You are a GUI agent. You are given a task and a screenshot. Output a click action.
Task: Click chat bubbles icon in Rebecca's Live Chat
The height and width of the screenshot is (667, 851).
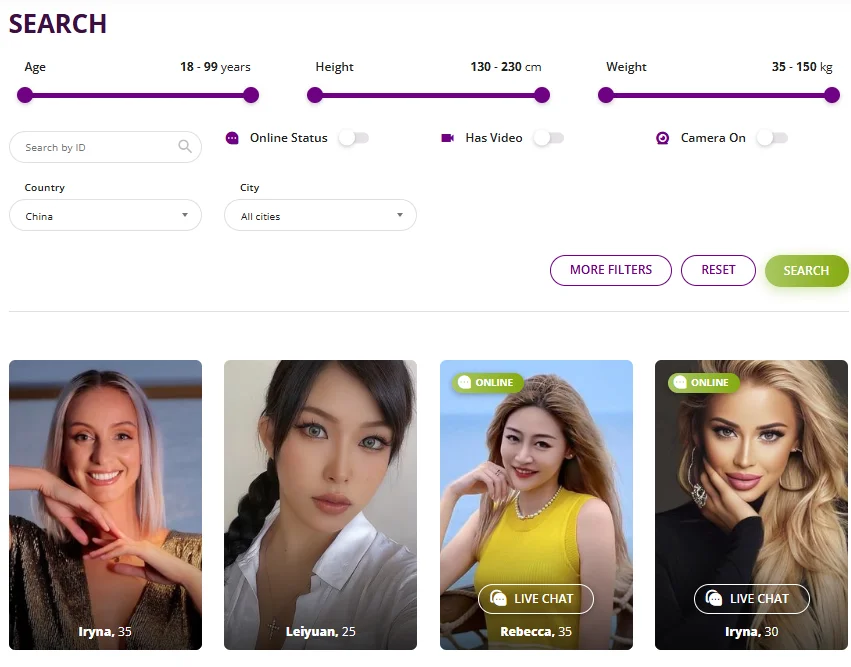pos(498,598)
